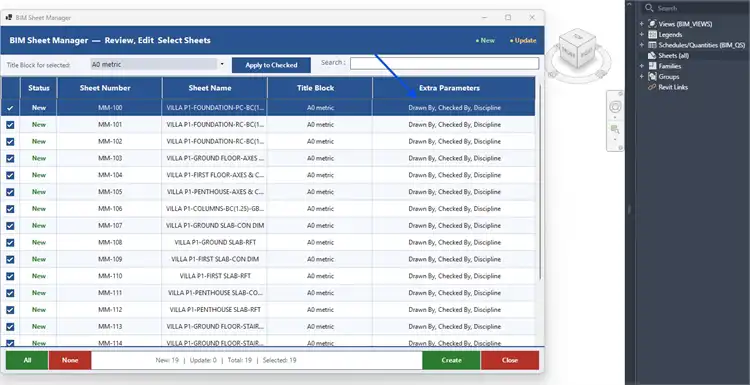Select the Sheets (all) sheet icon
This screenshot has height=385, width=750.
(652, 55)
